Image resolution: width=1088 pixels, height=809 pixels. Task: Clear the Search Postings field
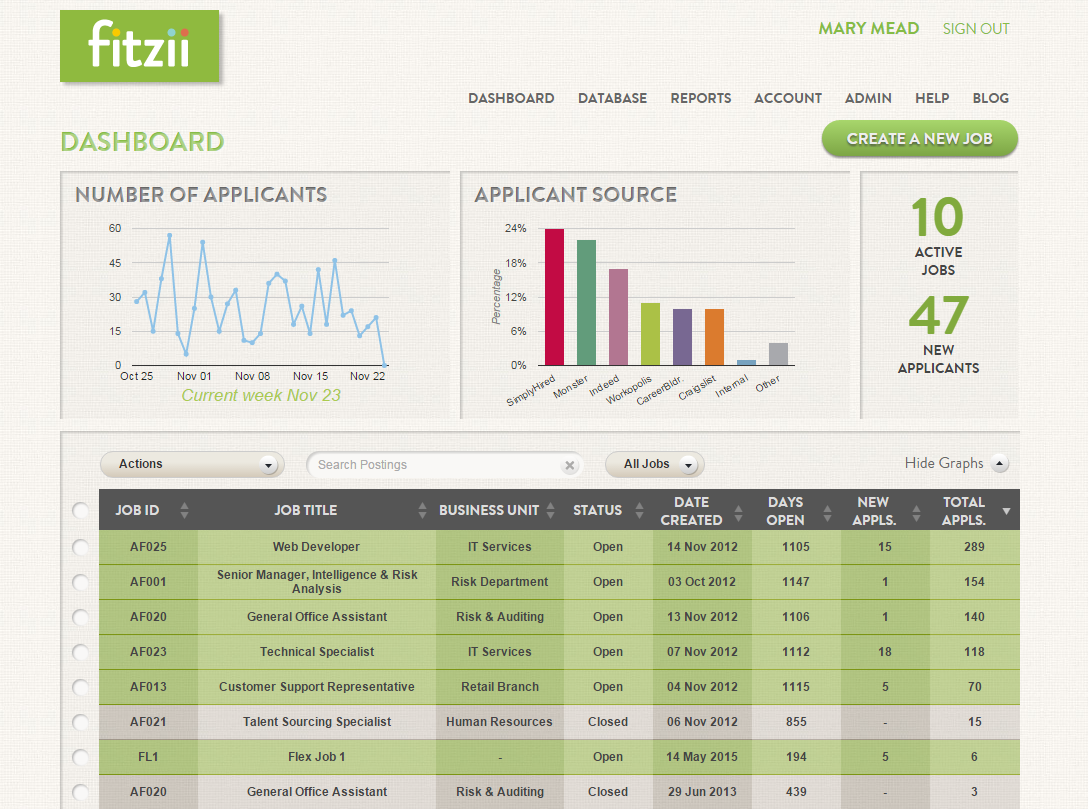(569, 465)
